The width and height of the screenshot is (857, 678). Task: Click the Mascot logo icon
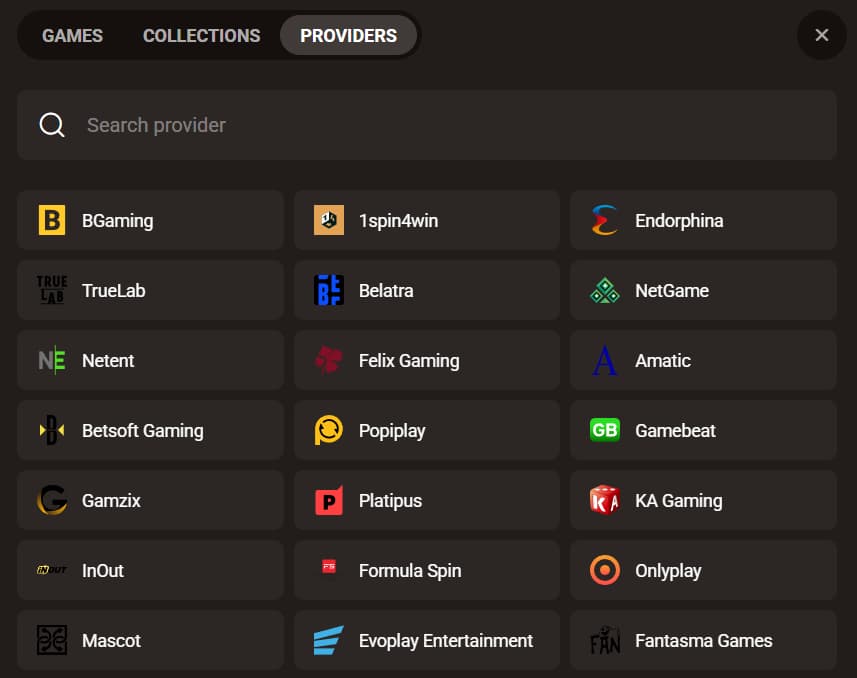(x=52, y=640)
